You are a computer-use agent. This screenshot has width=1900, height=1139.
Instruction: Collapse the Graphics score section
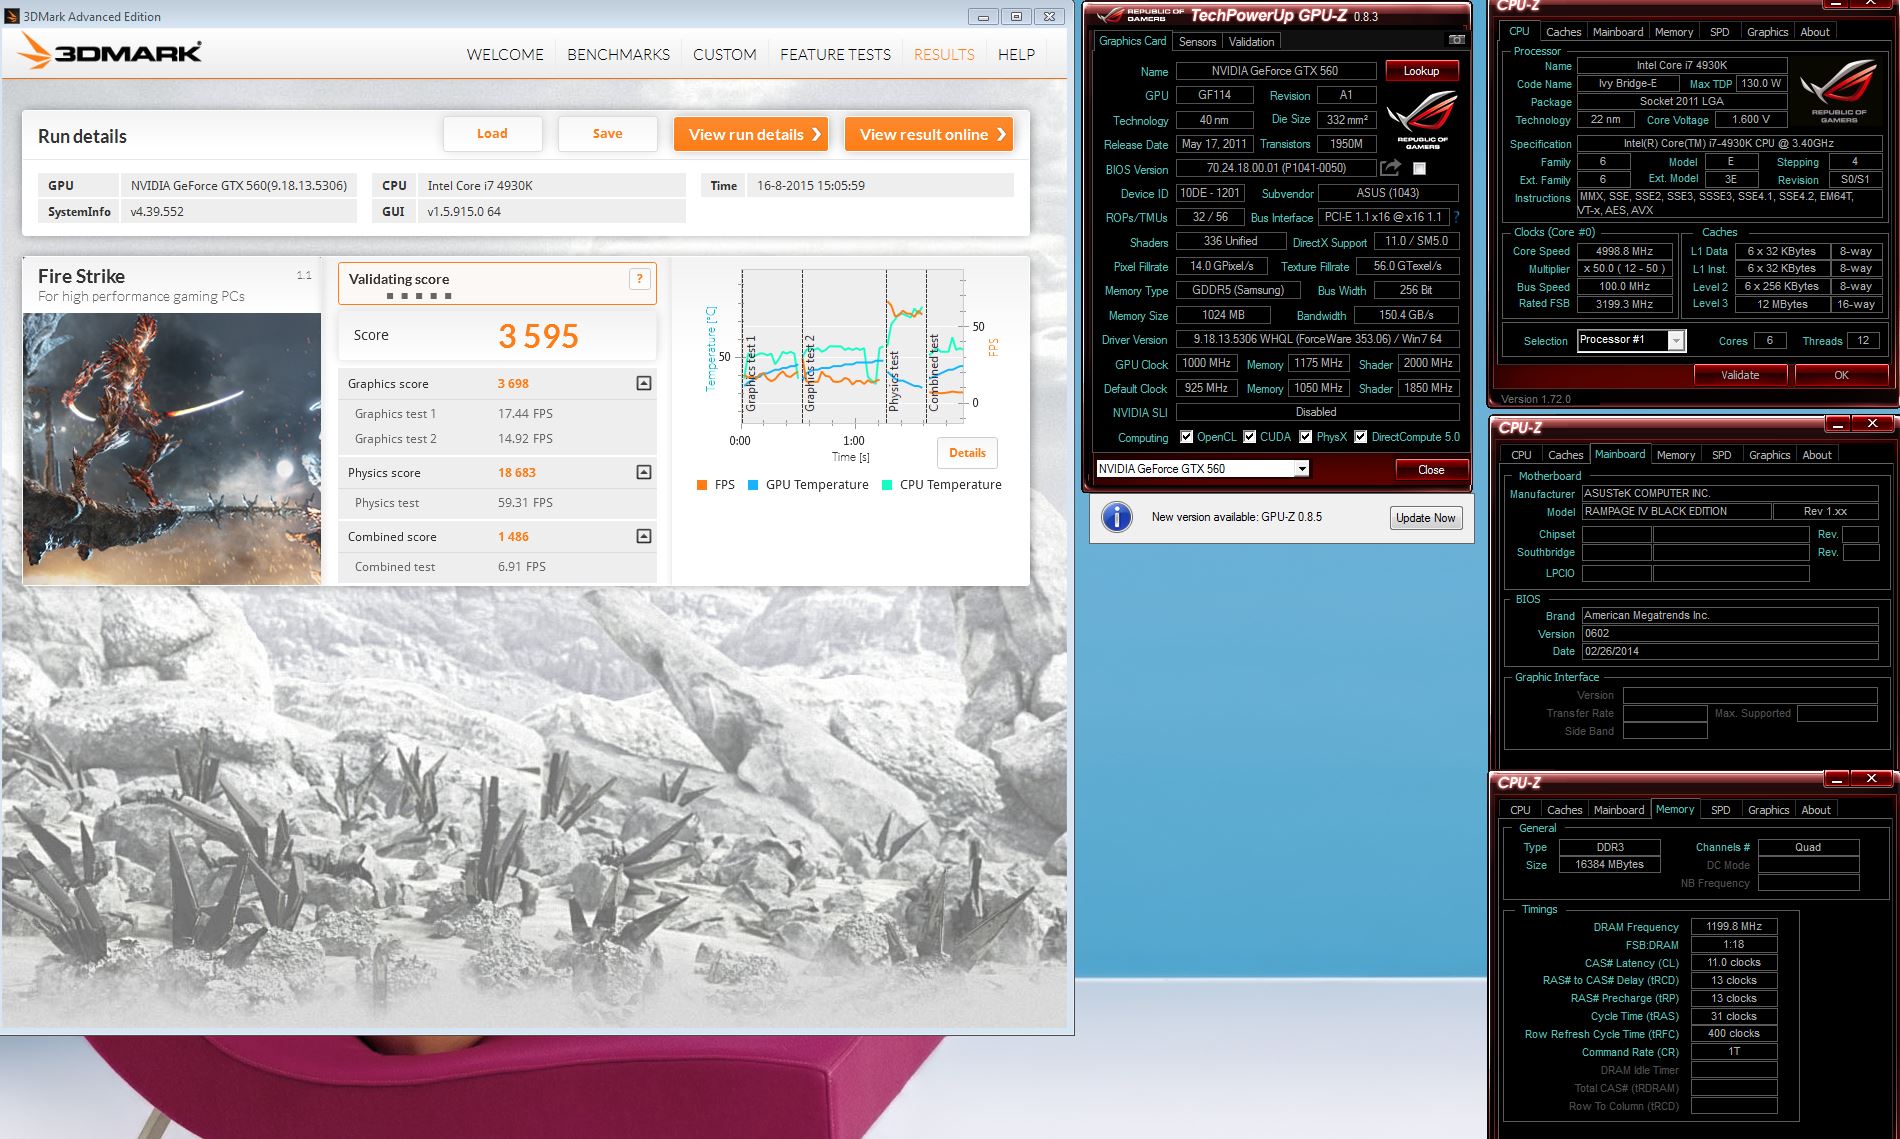[x=644, y=383]
